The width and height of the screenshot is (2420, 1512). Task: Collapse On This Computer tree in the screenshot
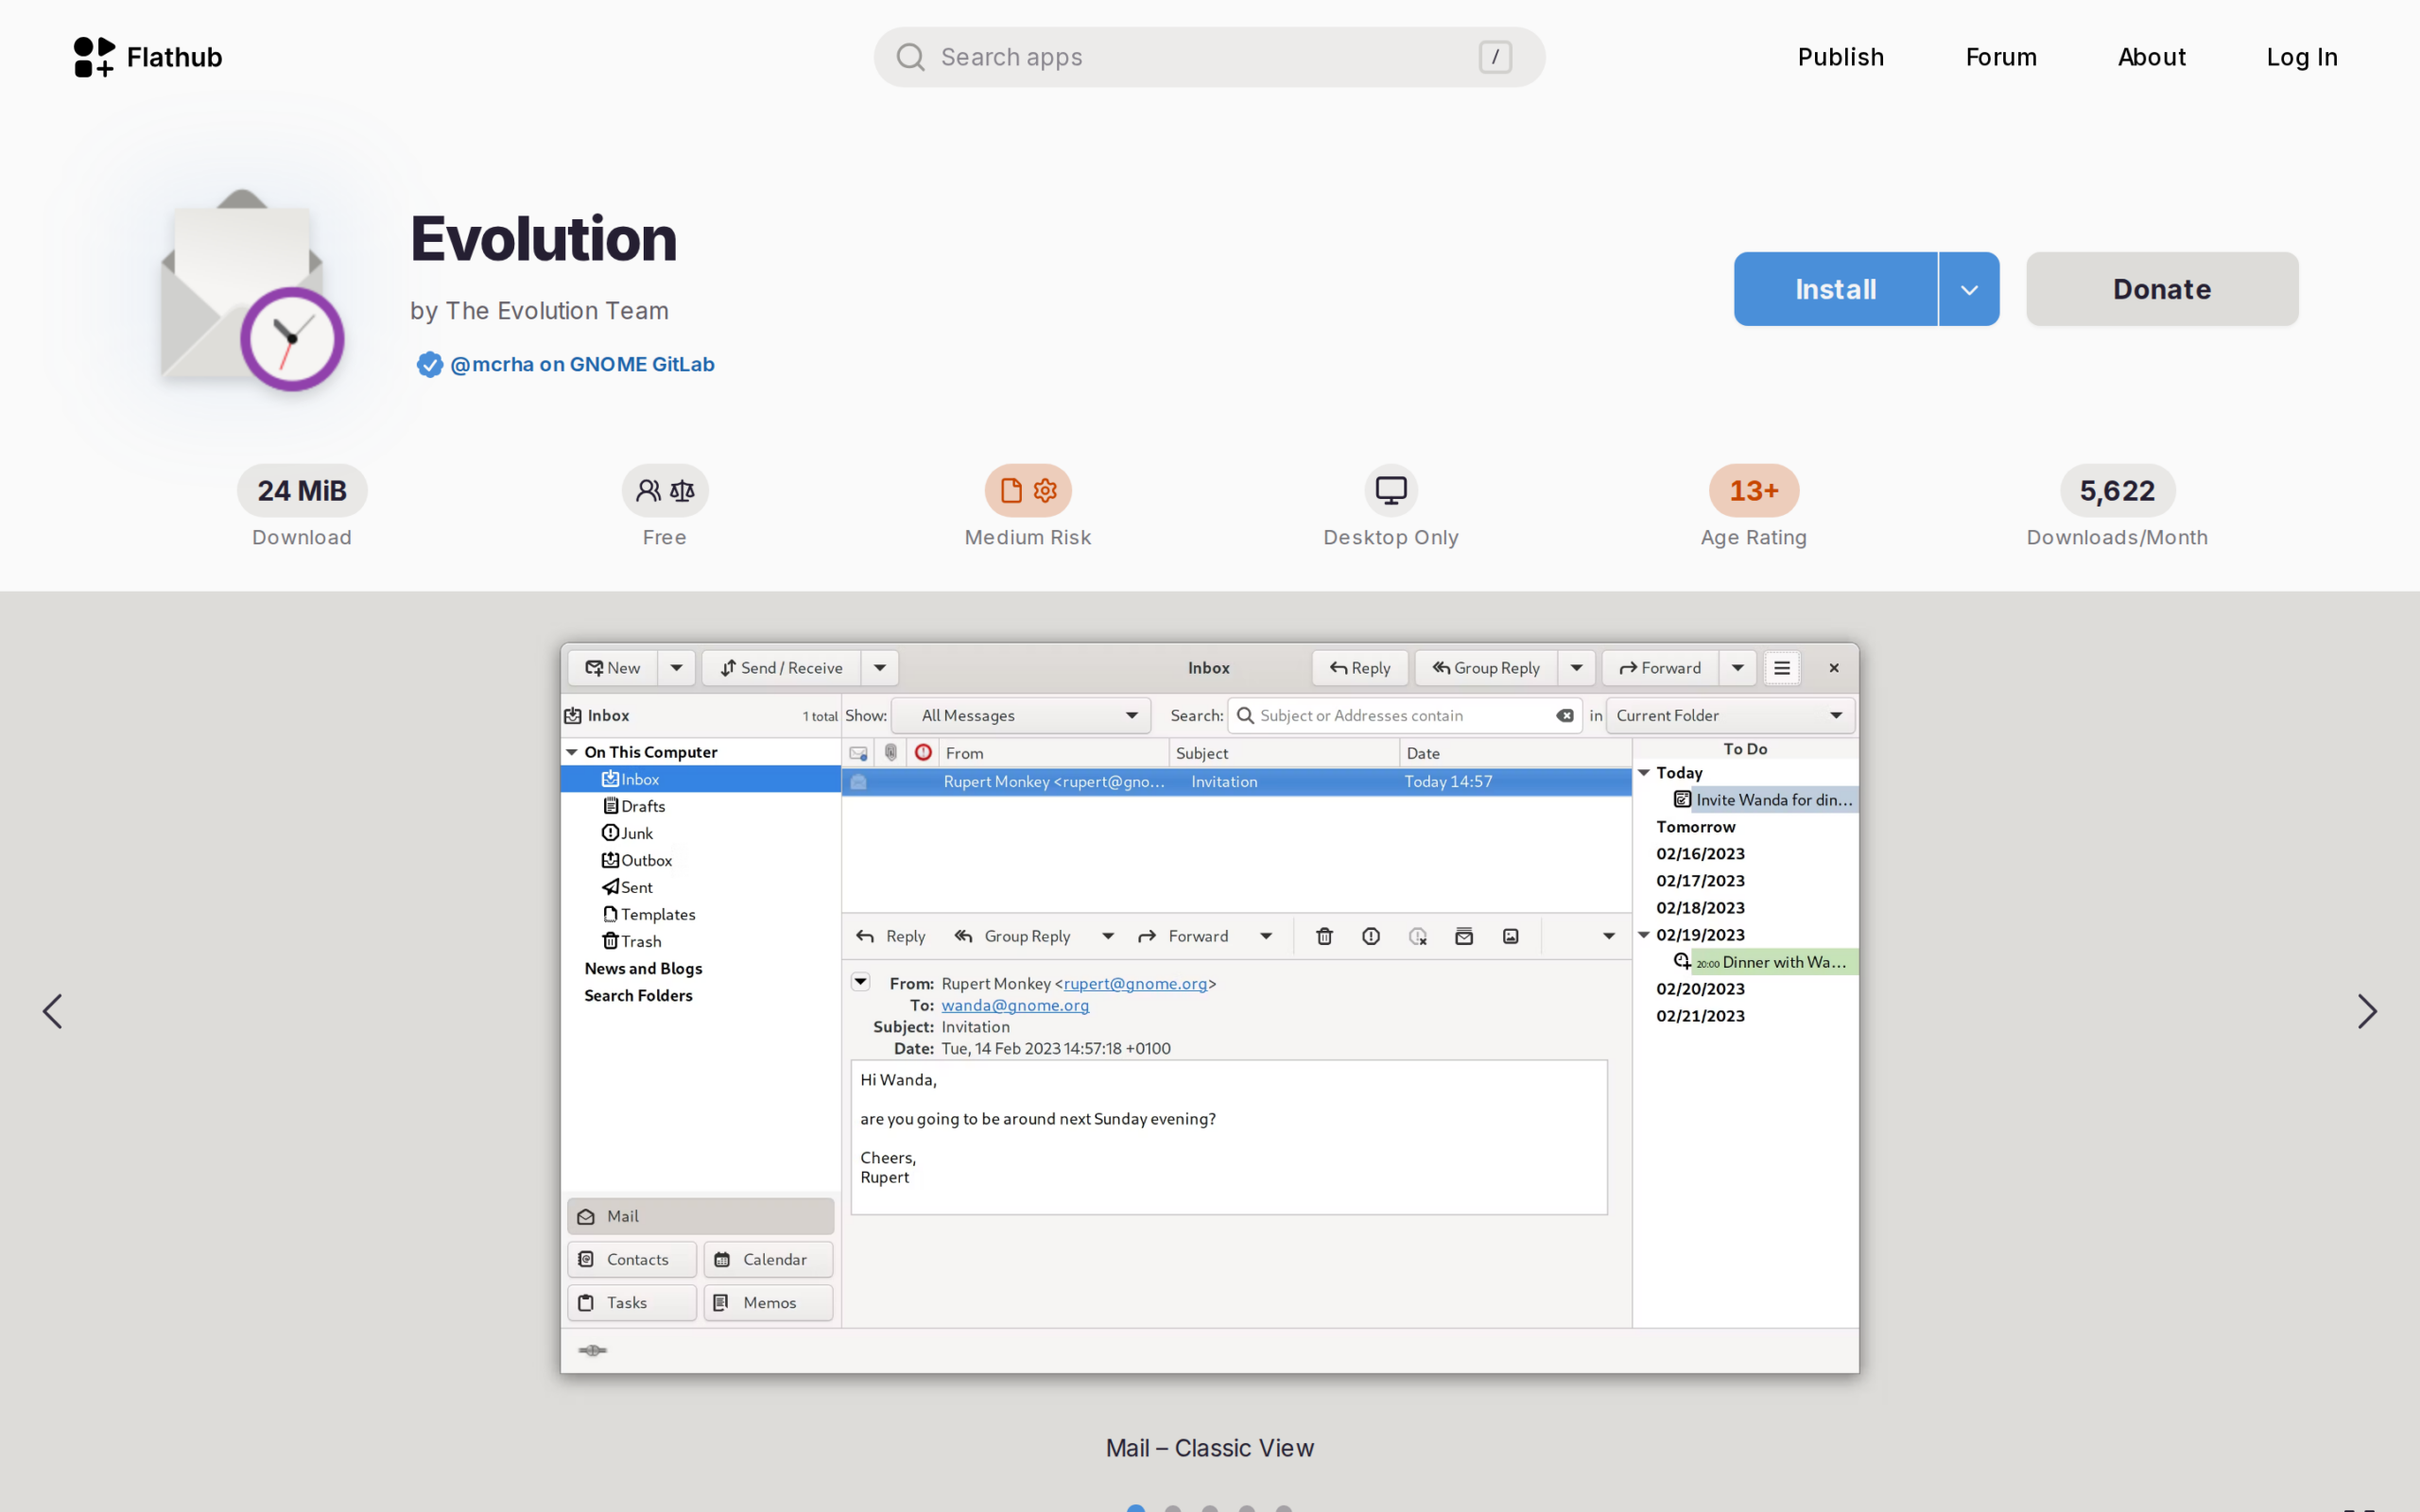click(572, 752)
